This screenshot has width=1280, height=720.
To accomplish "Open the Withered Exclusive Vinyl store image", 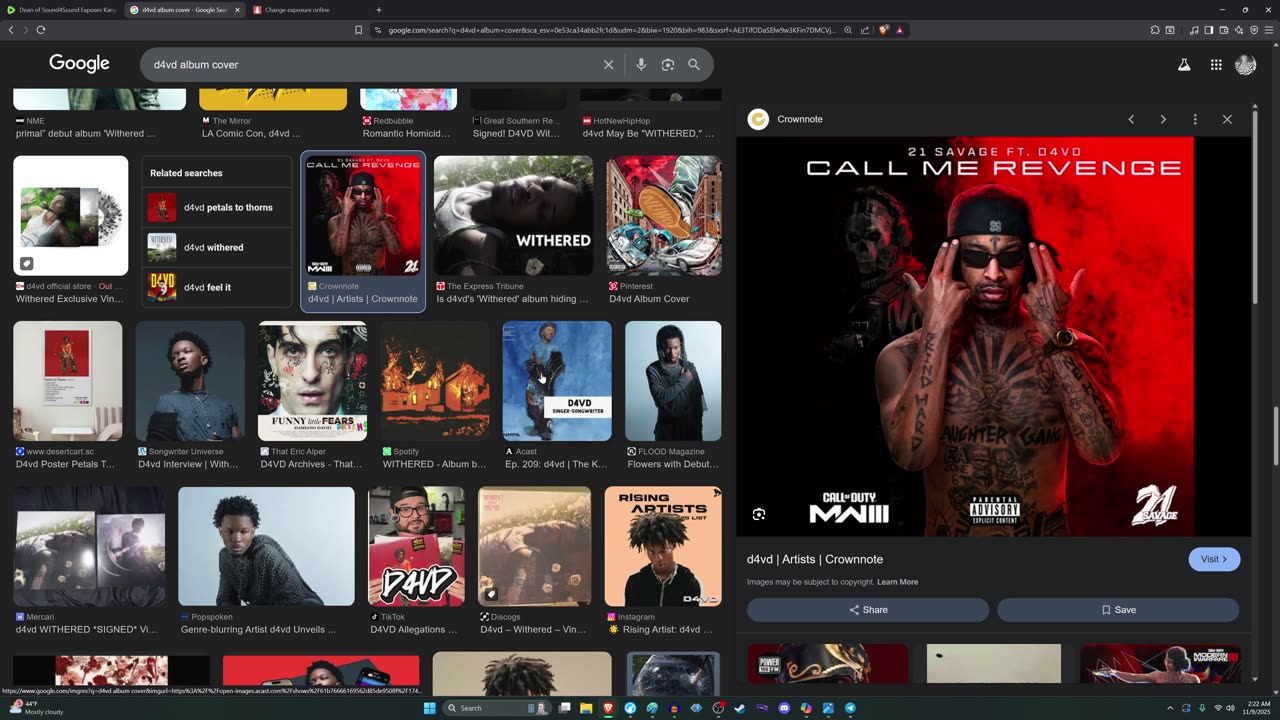I will coord(70,216).
